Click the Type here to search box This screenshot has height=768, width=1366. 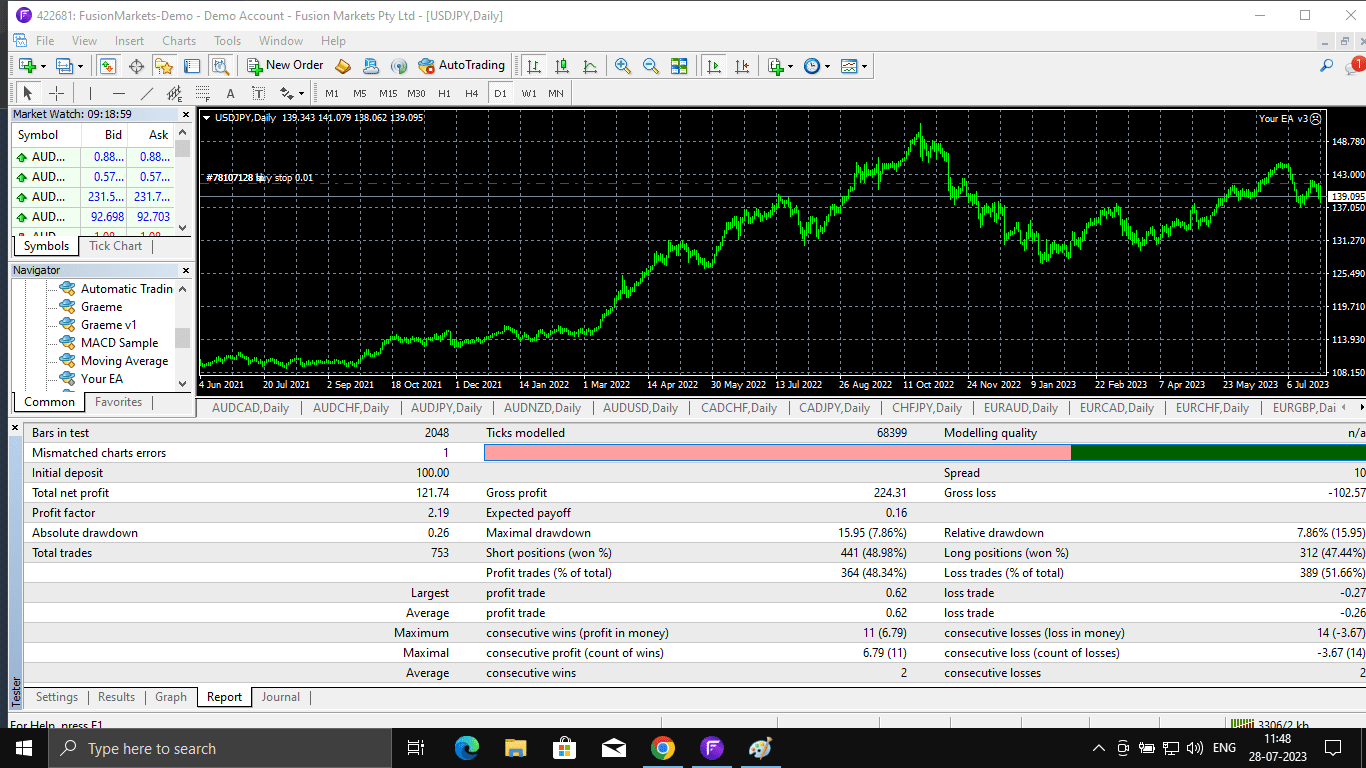[x=220, y=748]
